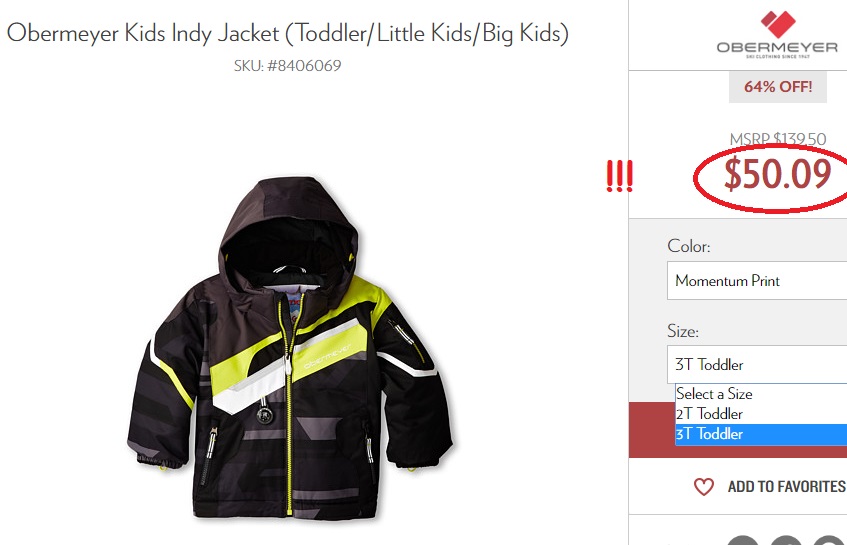Click the circled $50.09 sale price

click(777, 174)
